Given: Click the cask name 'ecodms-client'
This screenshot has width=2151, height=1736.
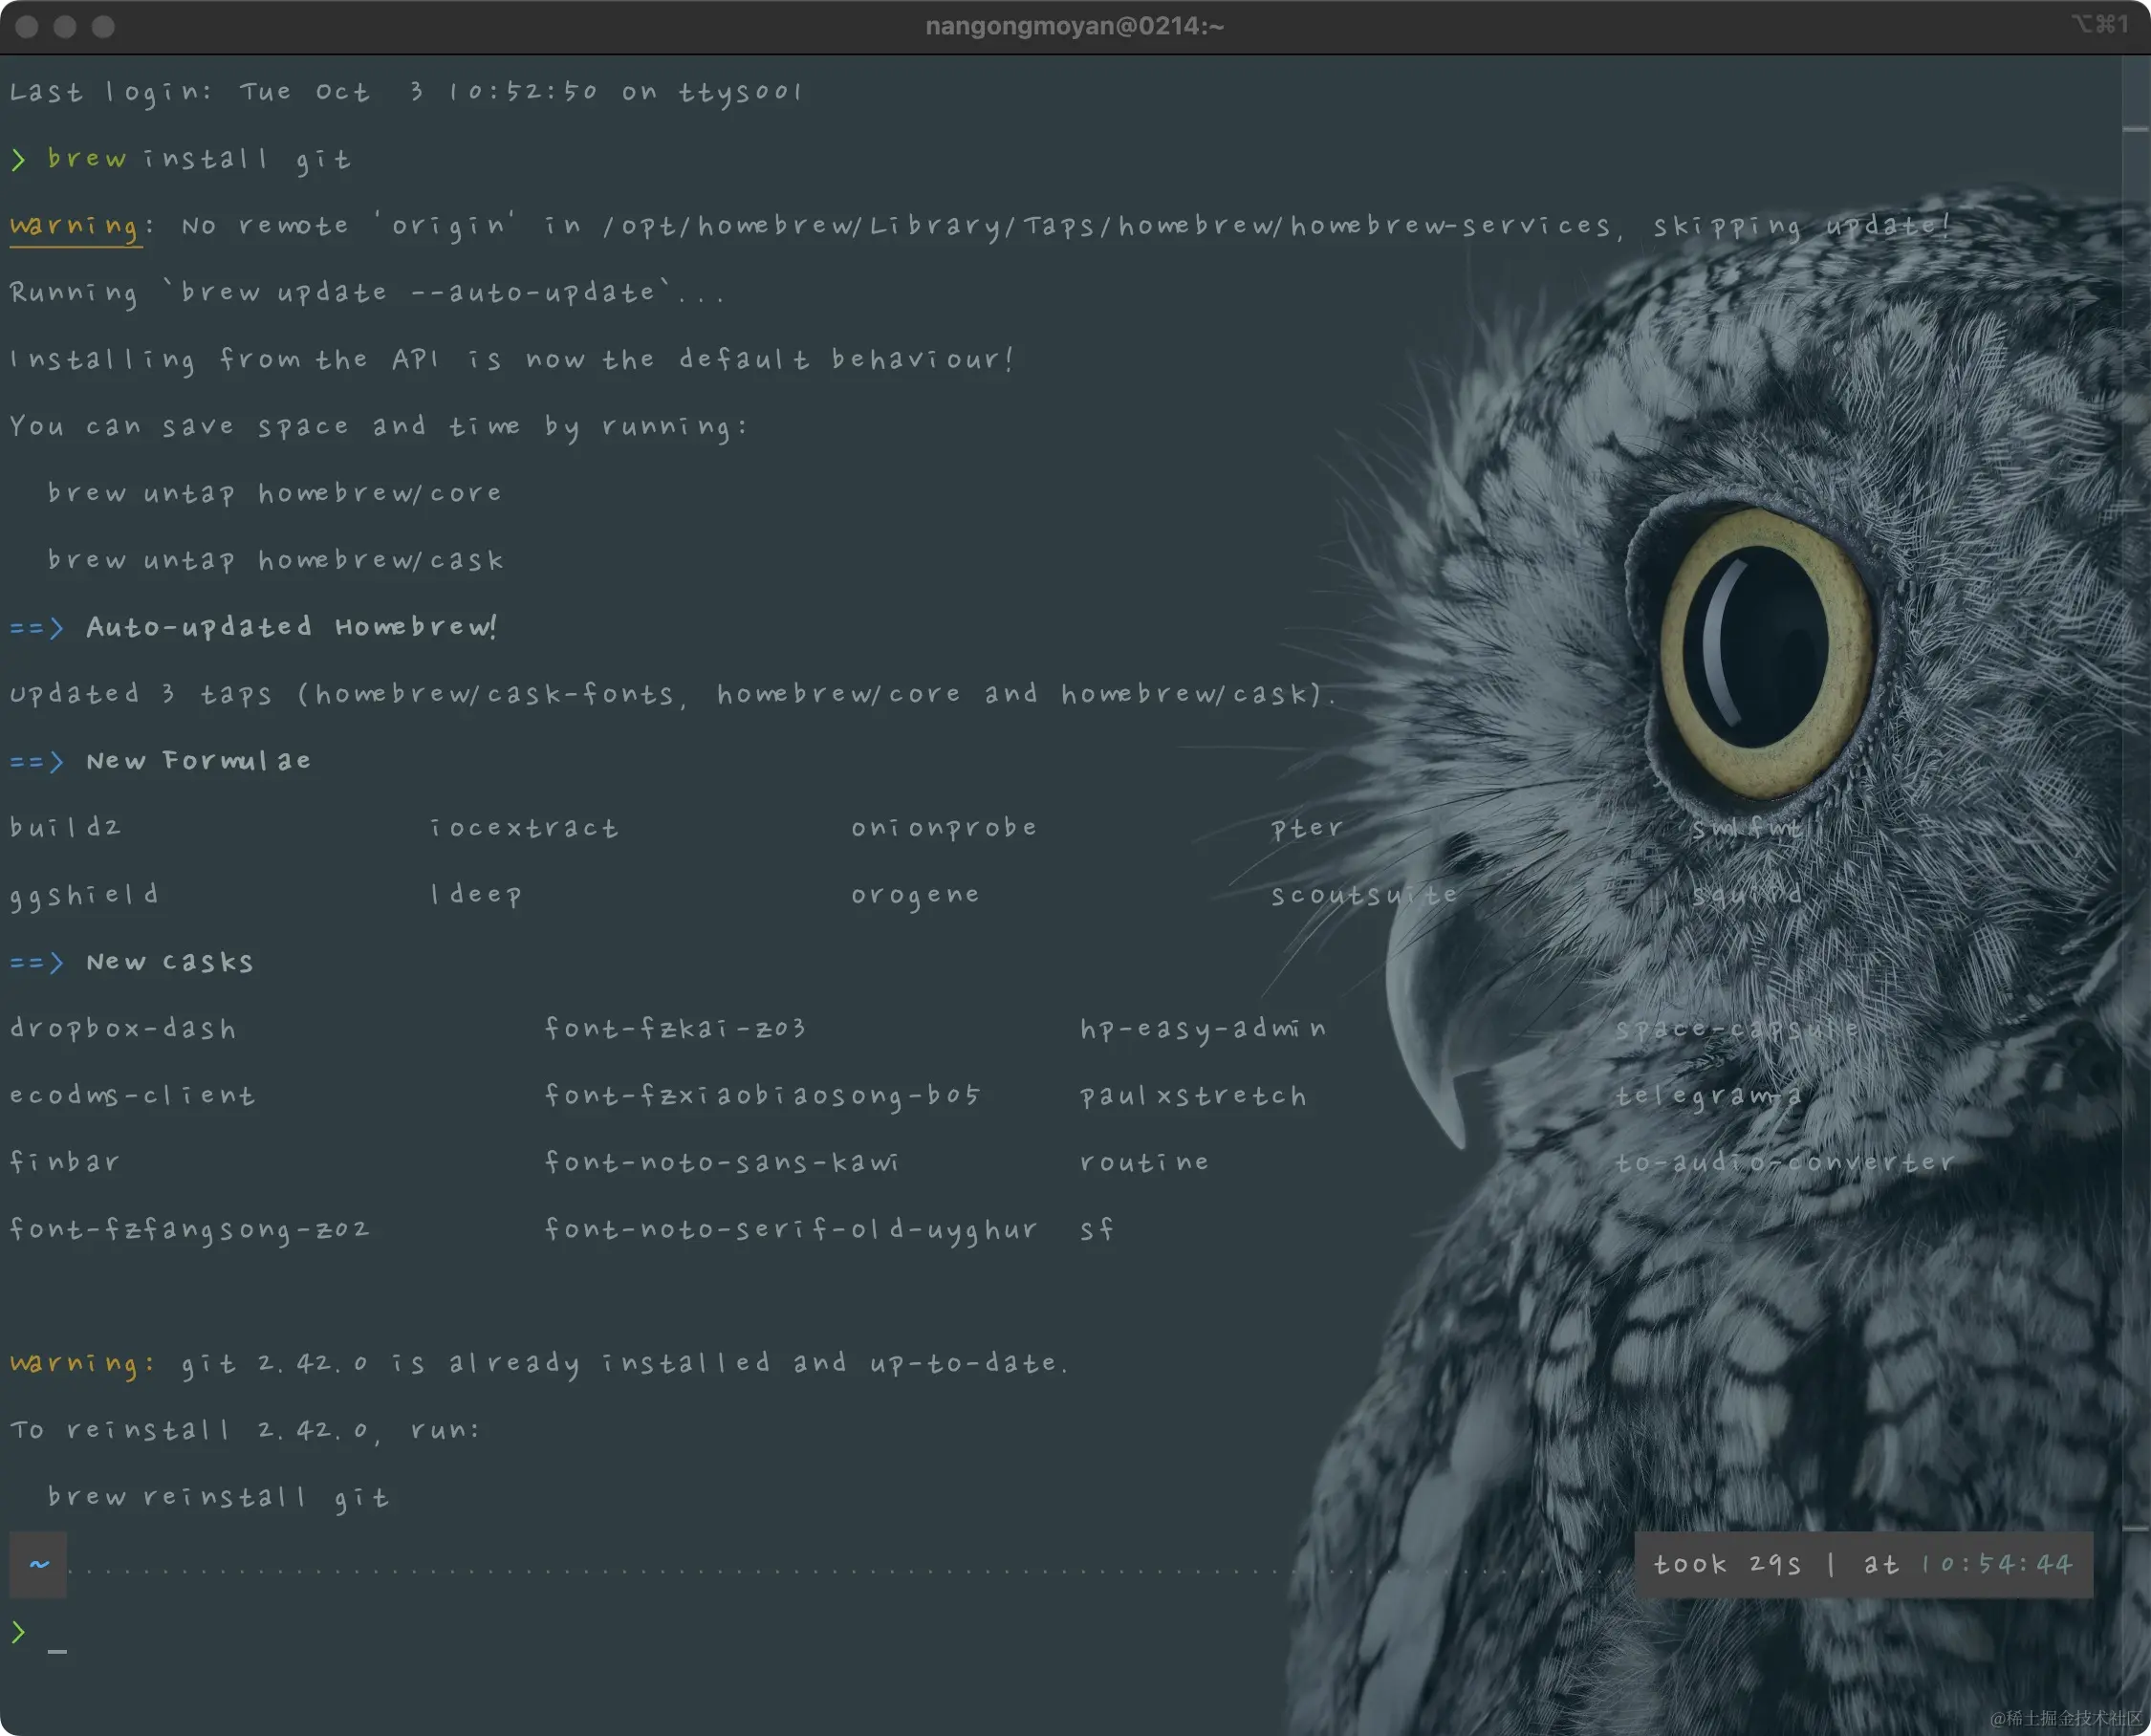Looking at the screenshot, I should coord(132,1096).
